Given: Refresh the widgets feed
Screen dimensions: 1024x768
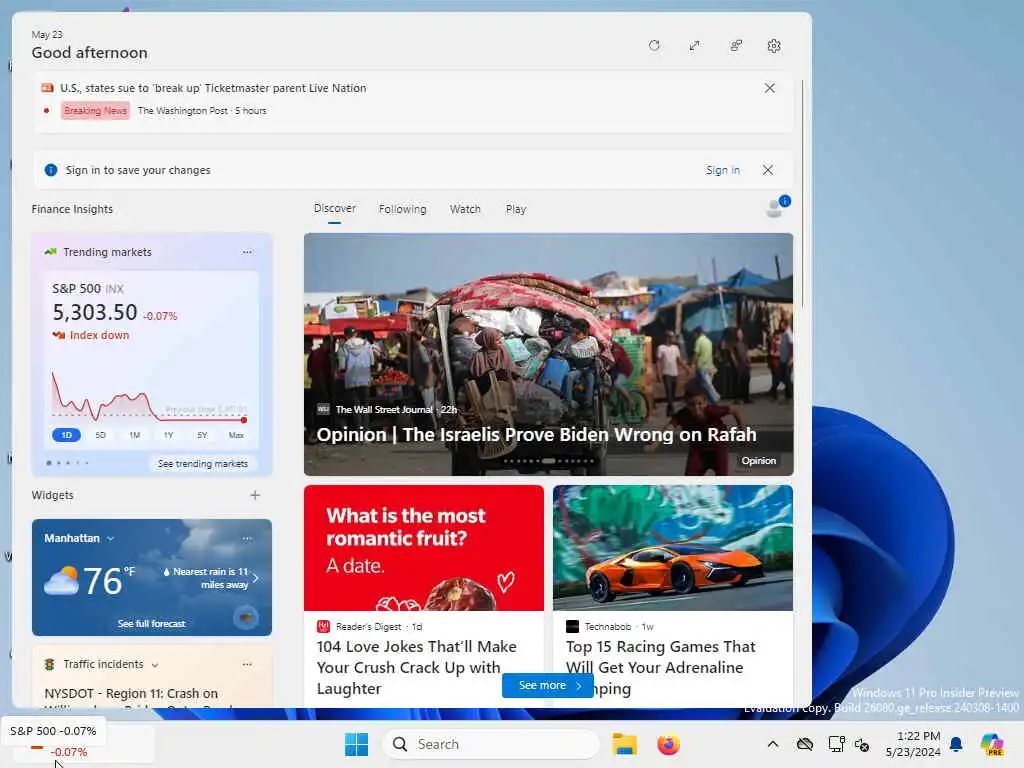Looking at the screenshot, I should [x=654, y=46].
